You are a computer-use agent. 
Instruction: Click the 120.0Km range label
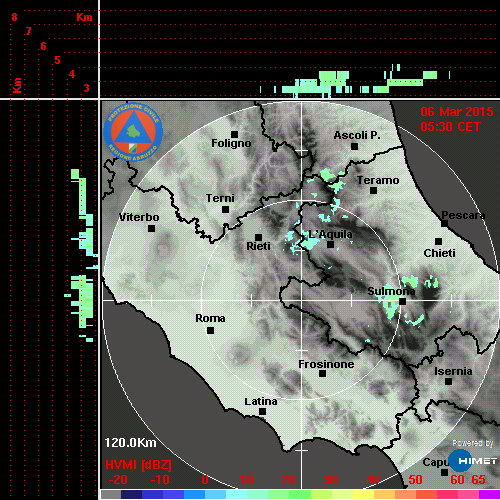(130, 443)
